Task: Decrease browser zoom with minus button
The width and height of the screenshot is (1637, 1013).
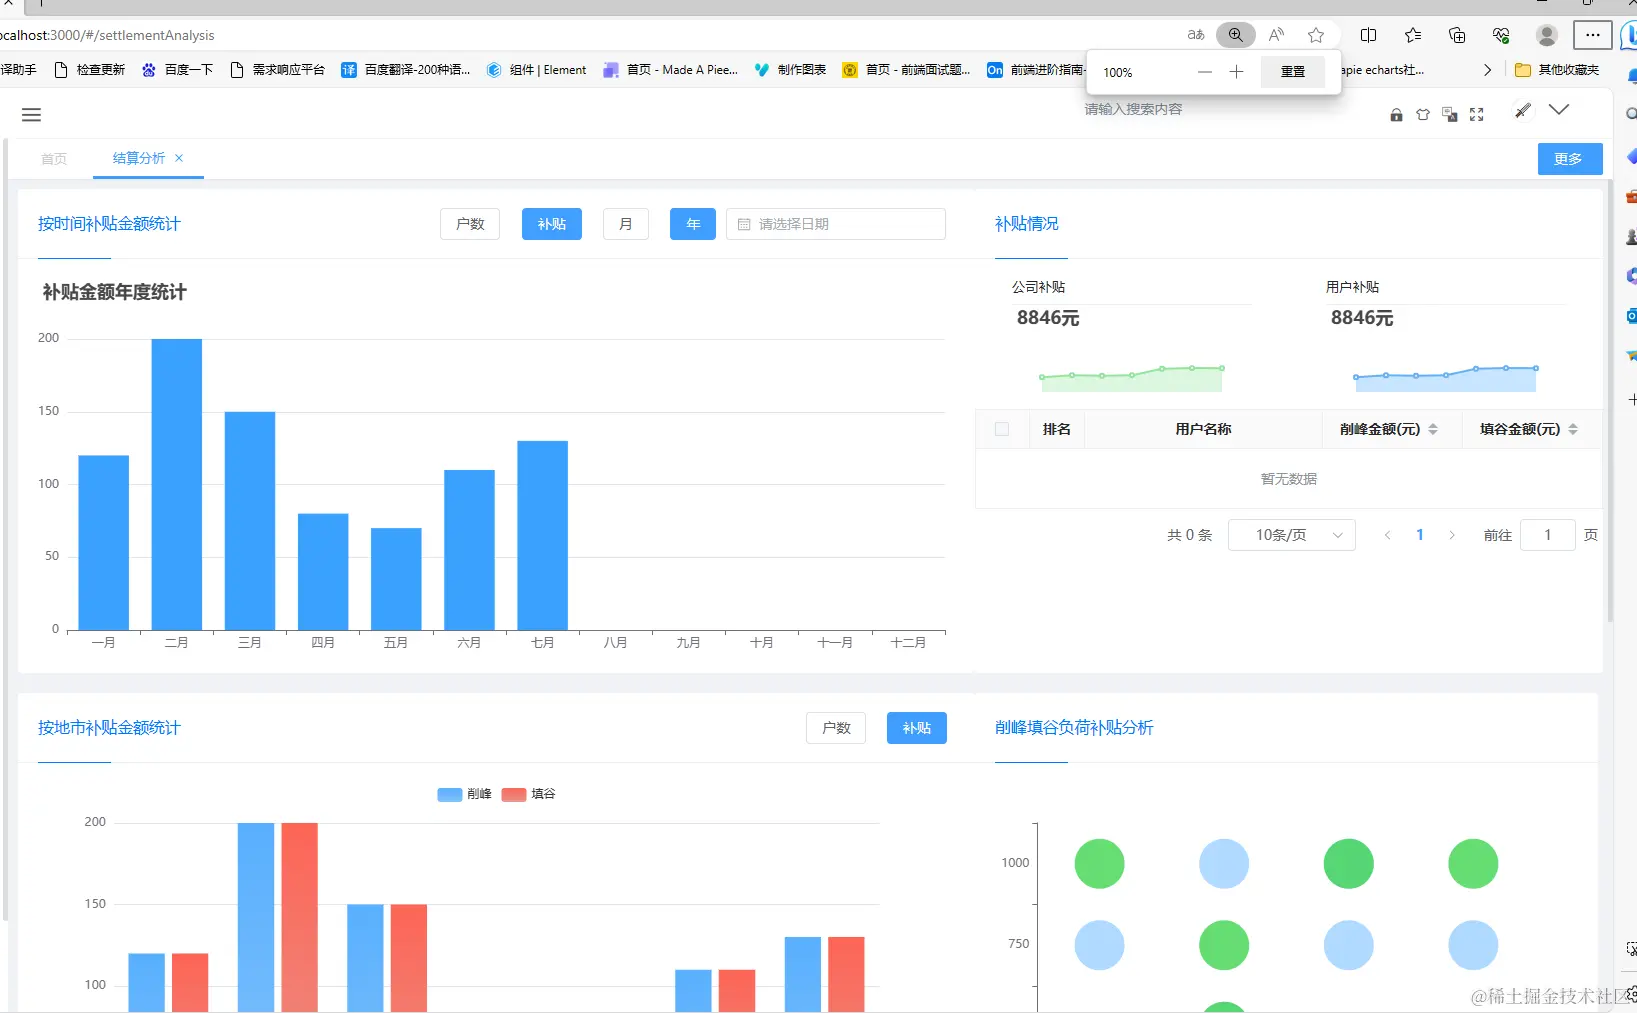Action: [1205, 72]
